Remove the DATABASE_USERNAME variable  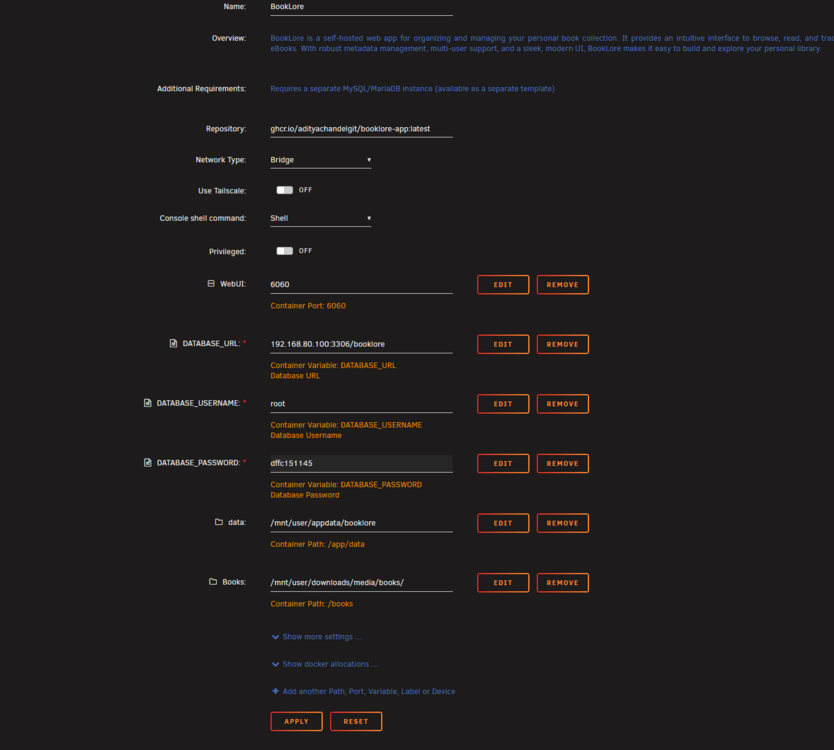563,404
